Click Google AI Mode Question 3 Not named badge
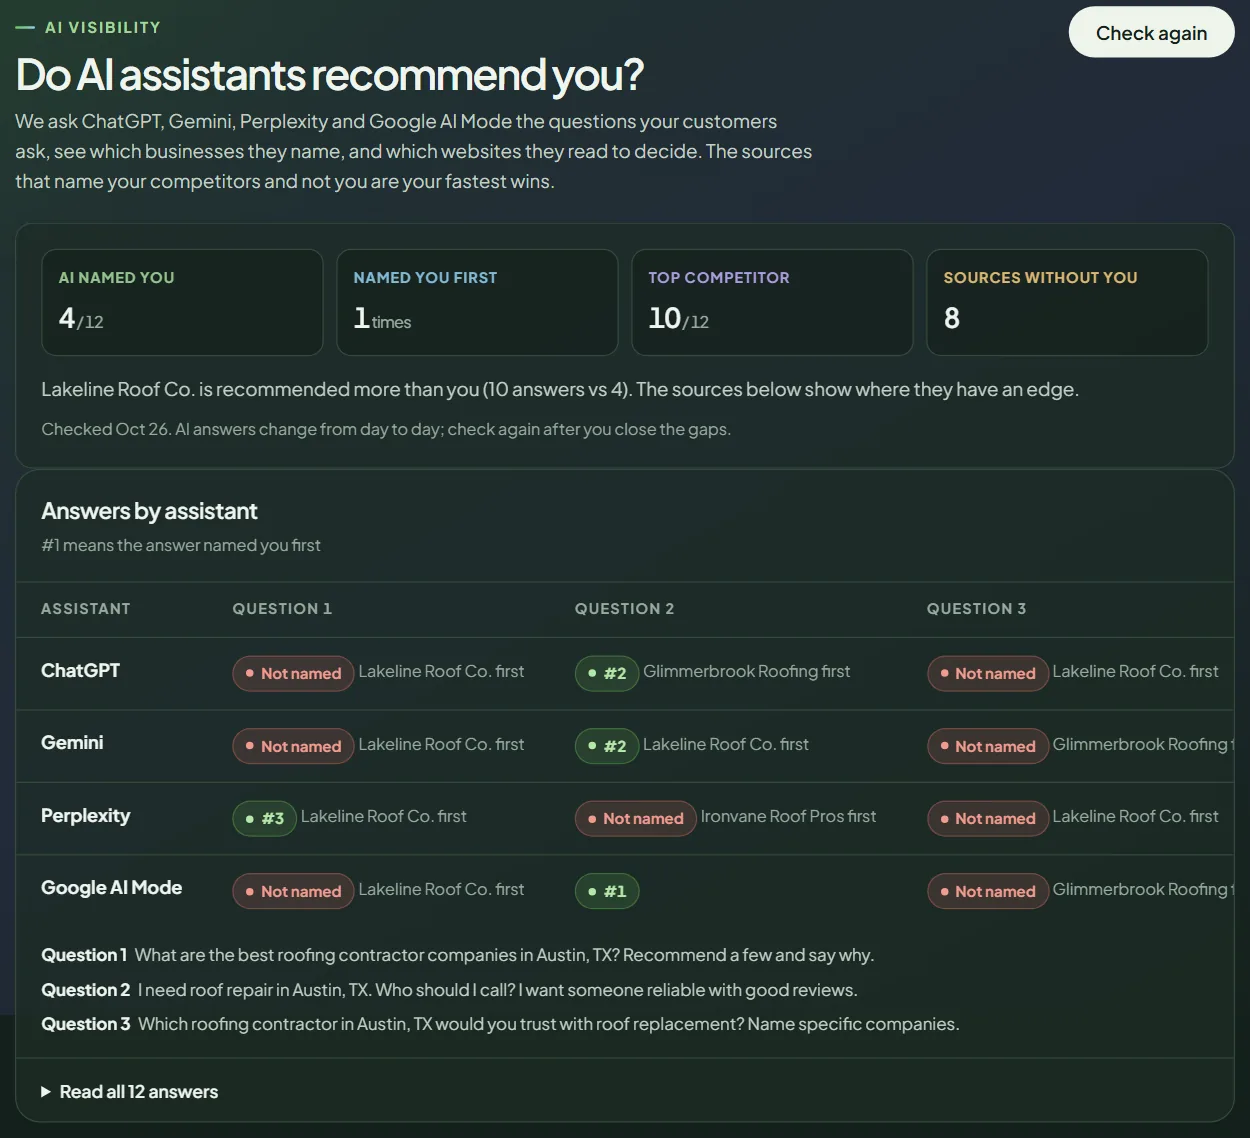The image size is (1250, 1138). [x=988, y=891]
